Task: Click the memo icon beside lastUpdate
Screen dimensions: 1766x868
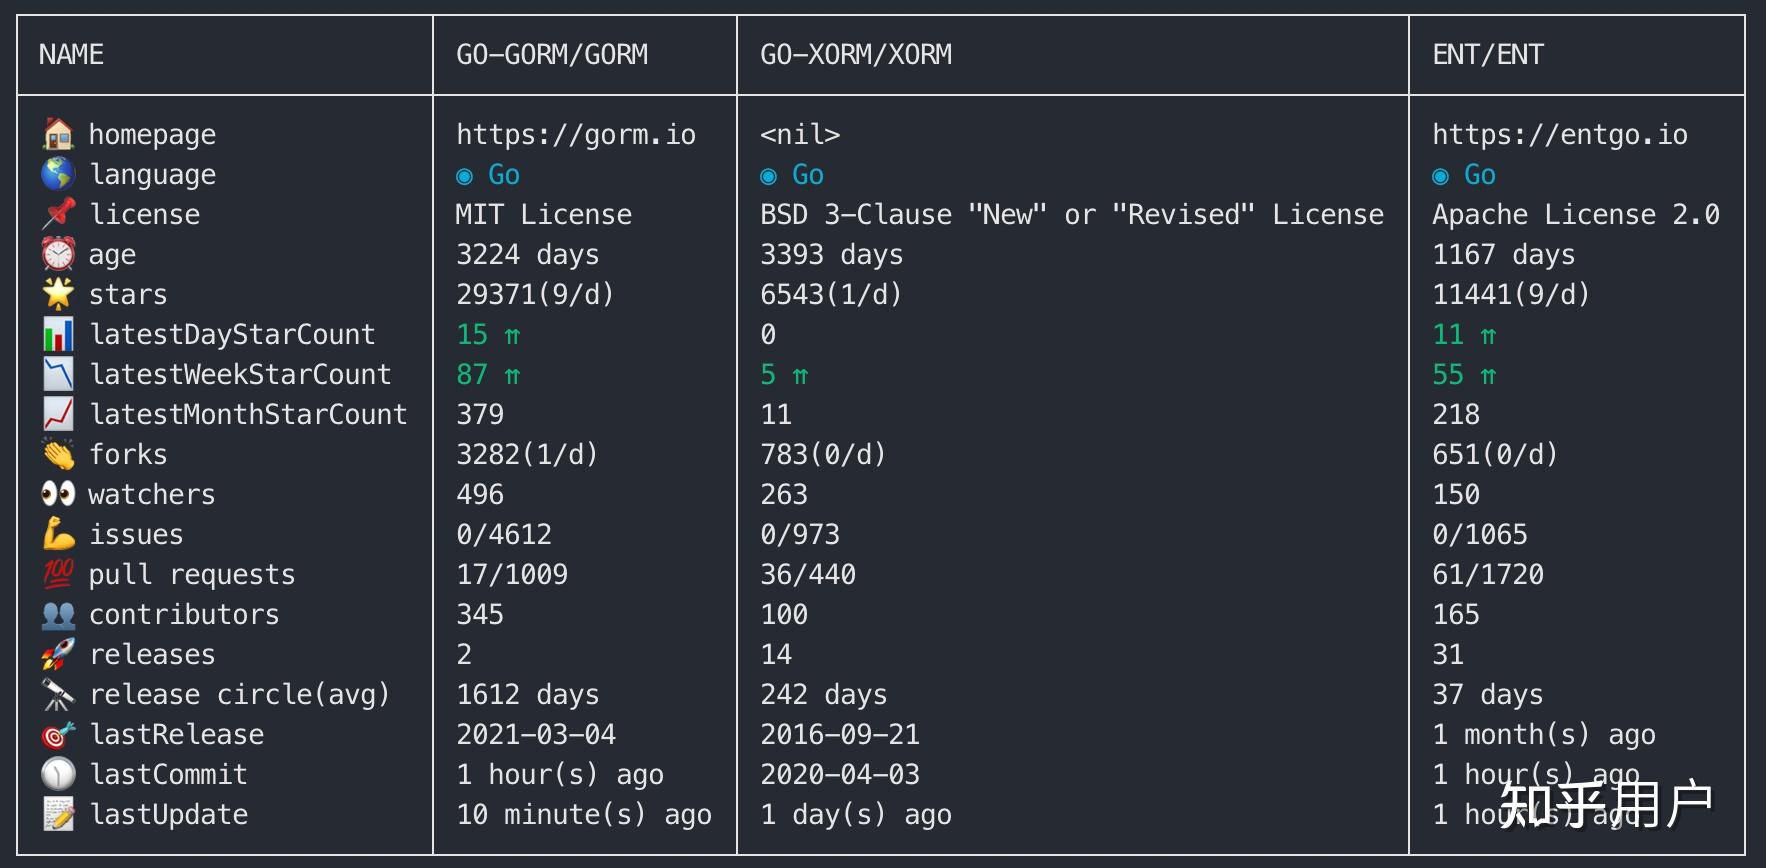Action: (58, 814)
